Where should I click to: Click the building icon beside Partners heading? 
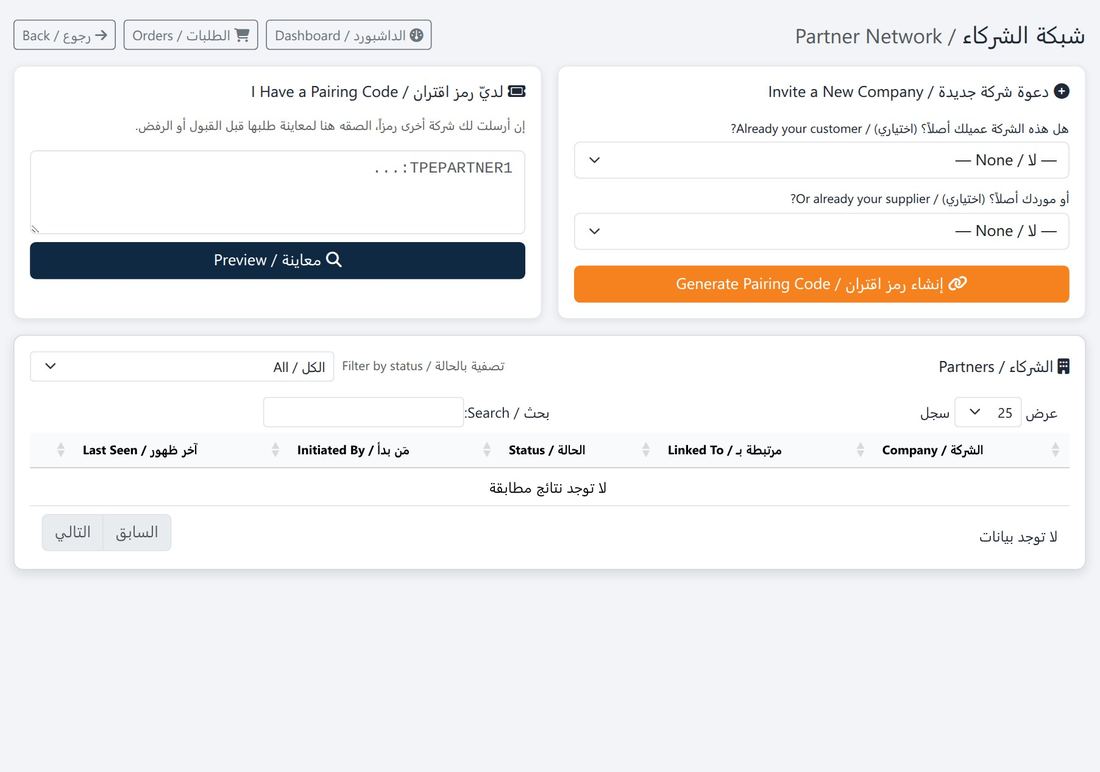[1064, 366]
